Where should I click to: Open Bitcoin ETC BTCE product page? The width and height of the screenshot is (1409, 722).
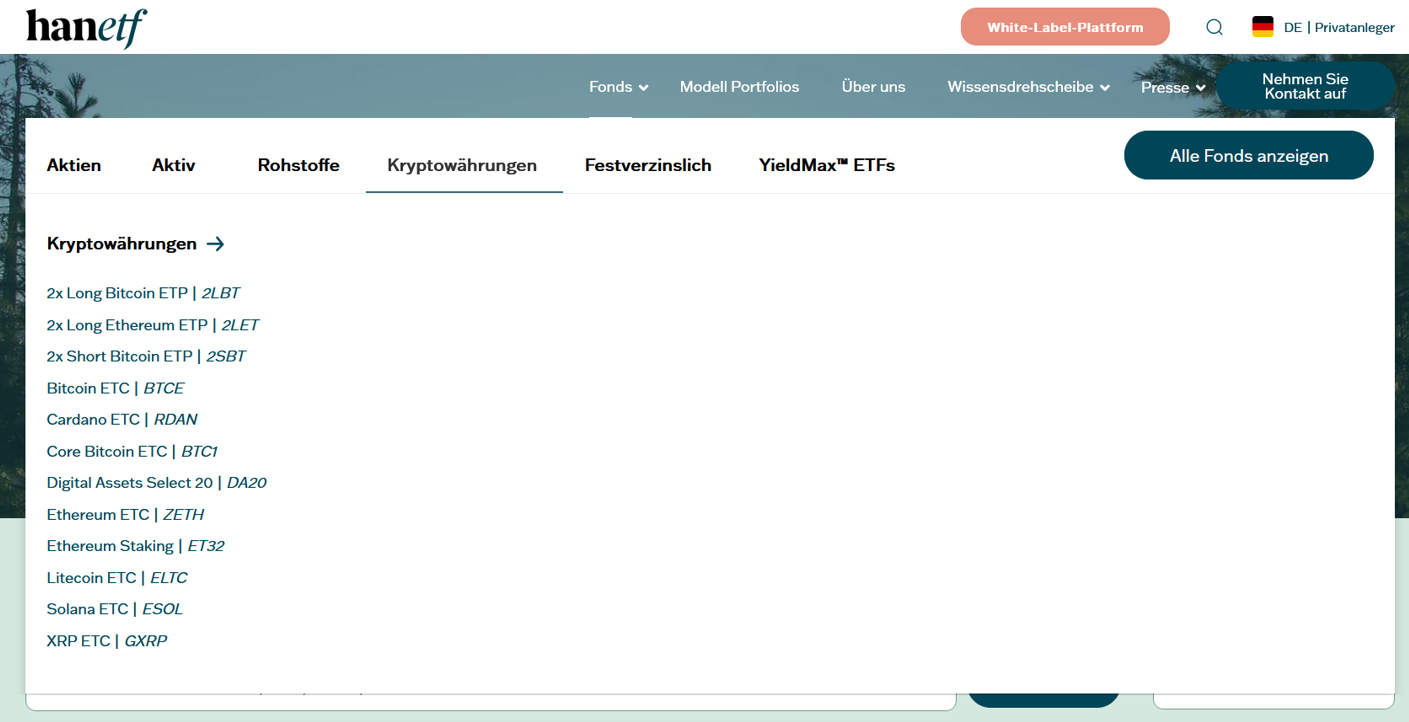pyautogui.click(x=115, y=388)
